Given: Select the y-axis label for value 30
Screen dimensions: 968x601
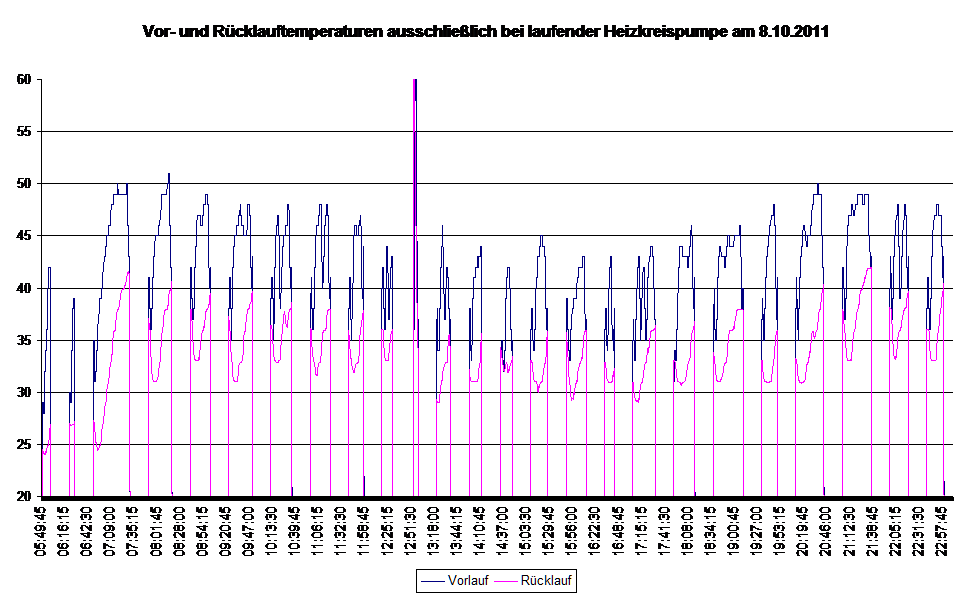Looking at the screenshot, I should coord(27,392).
